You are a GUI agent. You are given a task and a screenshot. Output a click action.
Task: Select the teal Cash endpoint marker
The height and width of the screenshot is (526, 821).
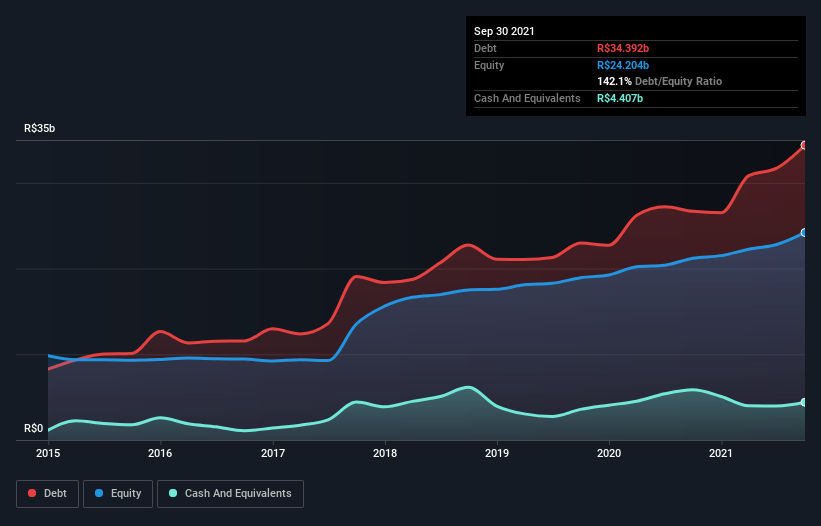pyautogui.click(x=804, y=402)
